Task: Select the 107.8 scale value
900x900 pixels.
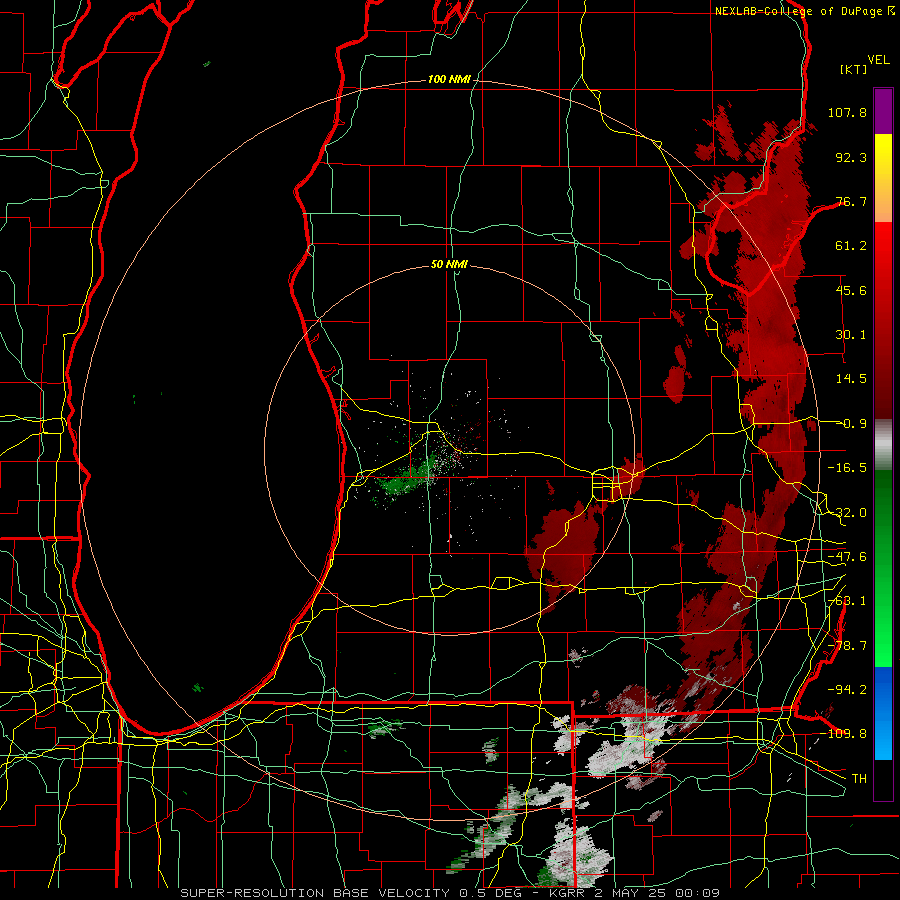Action: pyautogui.click(x=847, y=112)
